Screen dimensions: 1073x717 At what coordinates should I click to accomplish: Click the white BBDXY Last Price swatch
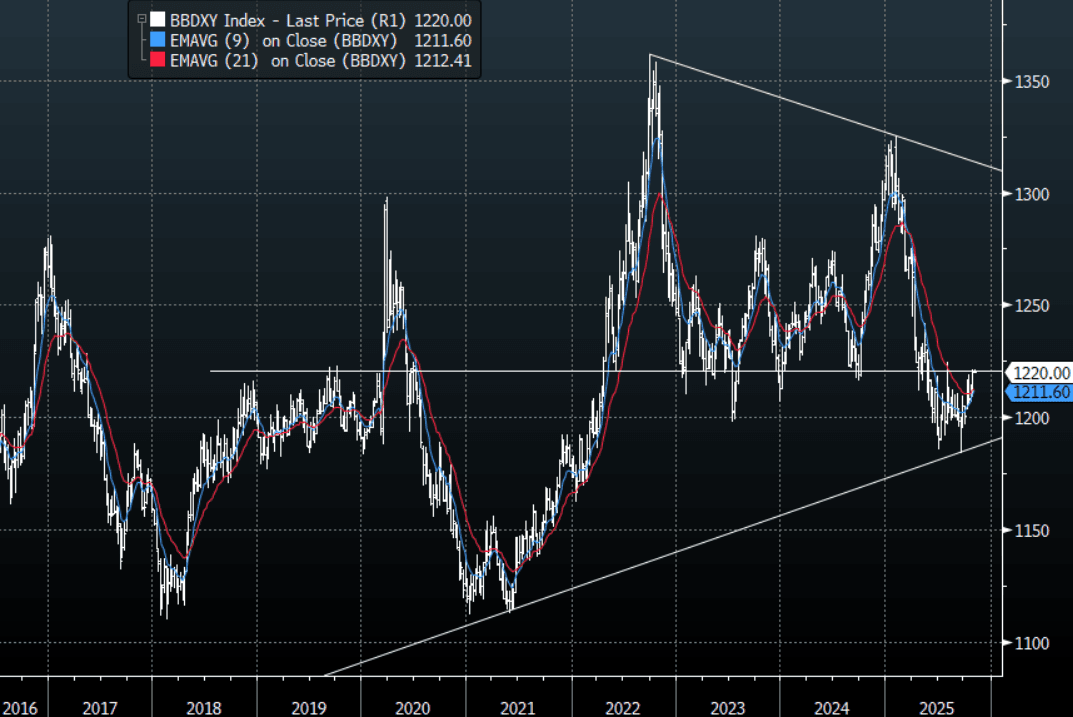click(158, 19)
